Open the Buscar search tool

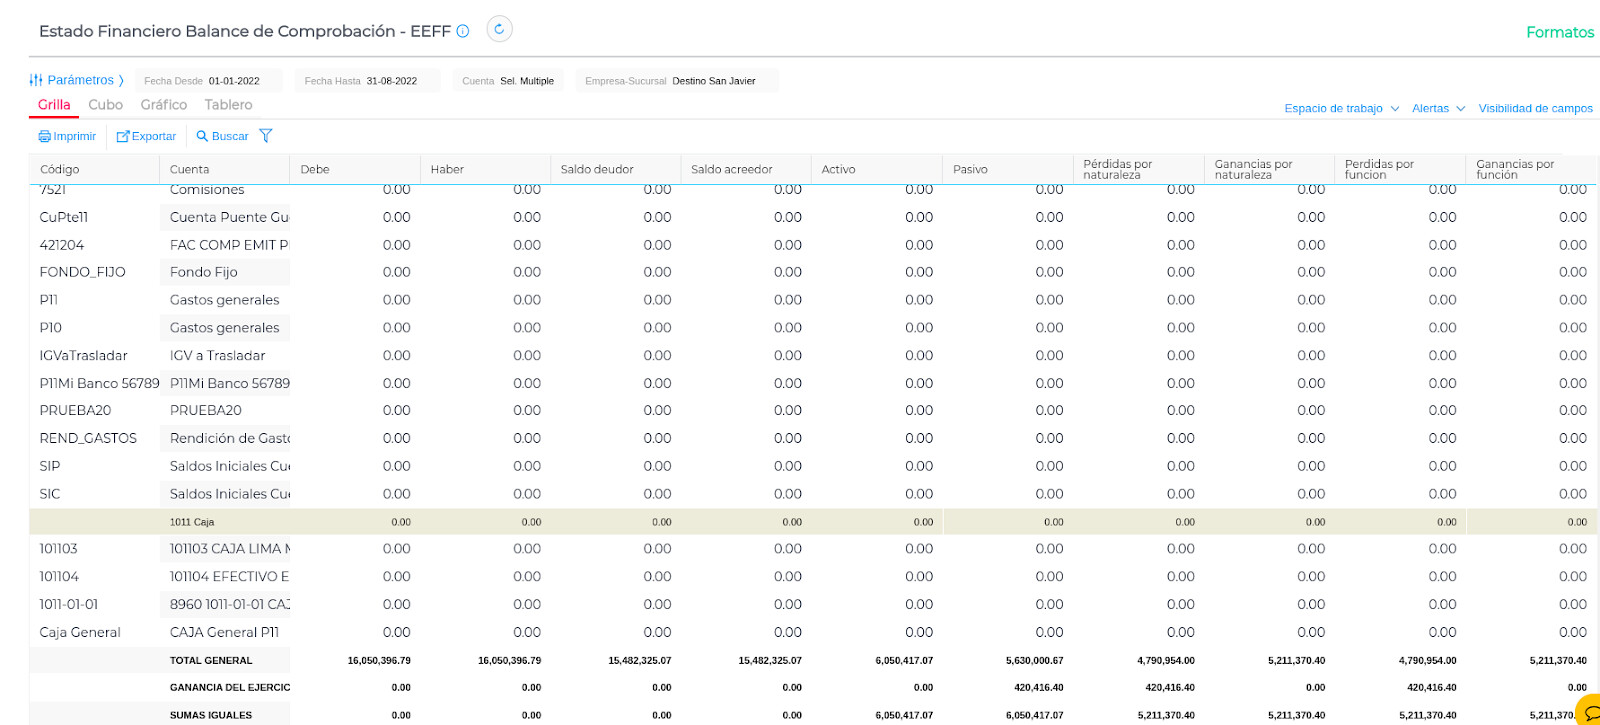(222, 136)
